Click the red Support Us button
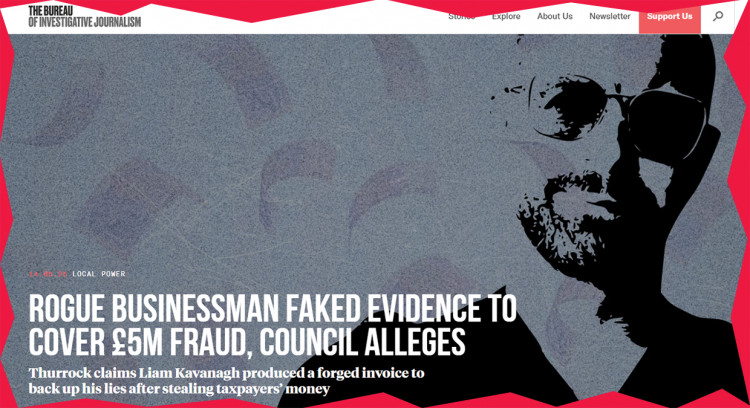This screenshot has width=750, height=408. [x=670, y=16]
